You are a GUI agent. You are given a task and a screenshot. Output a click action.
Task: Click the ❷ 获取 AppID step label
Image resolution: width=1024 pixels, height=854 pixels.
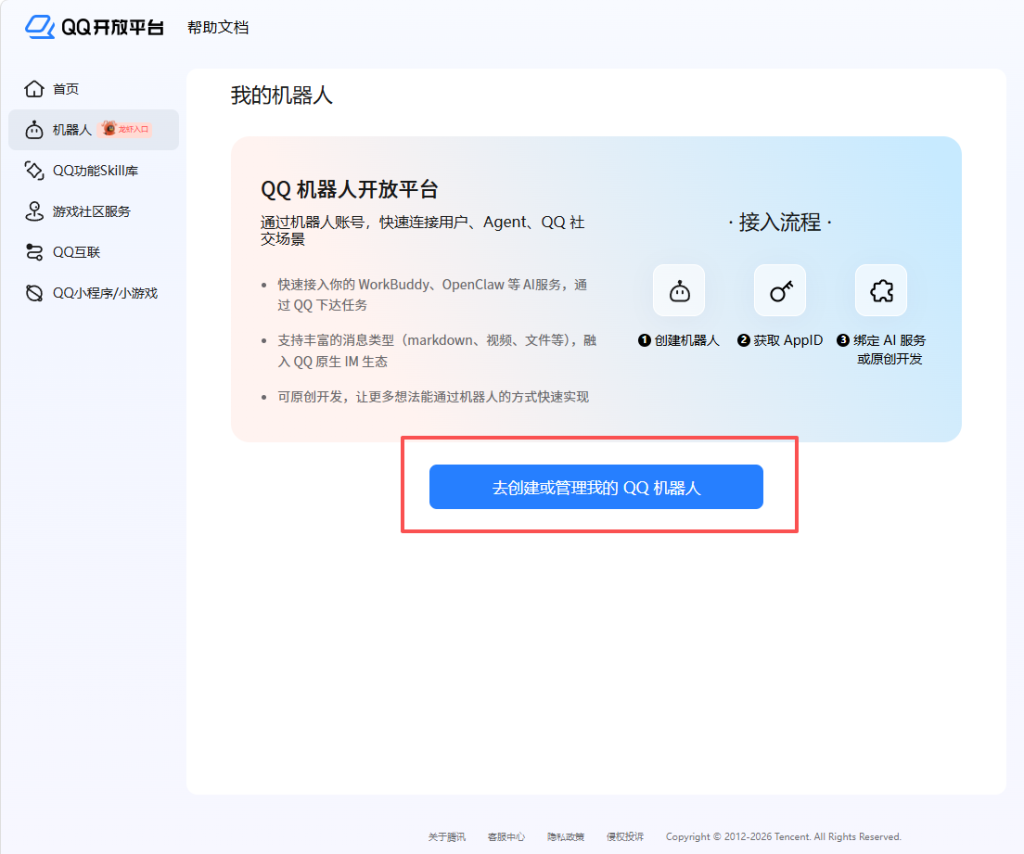coord(780,340)
